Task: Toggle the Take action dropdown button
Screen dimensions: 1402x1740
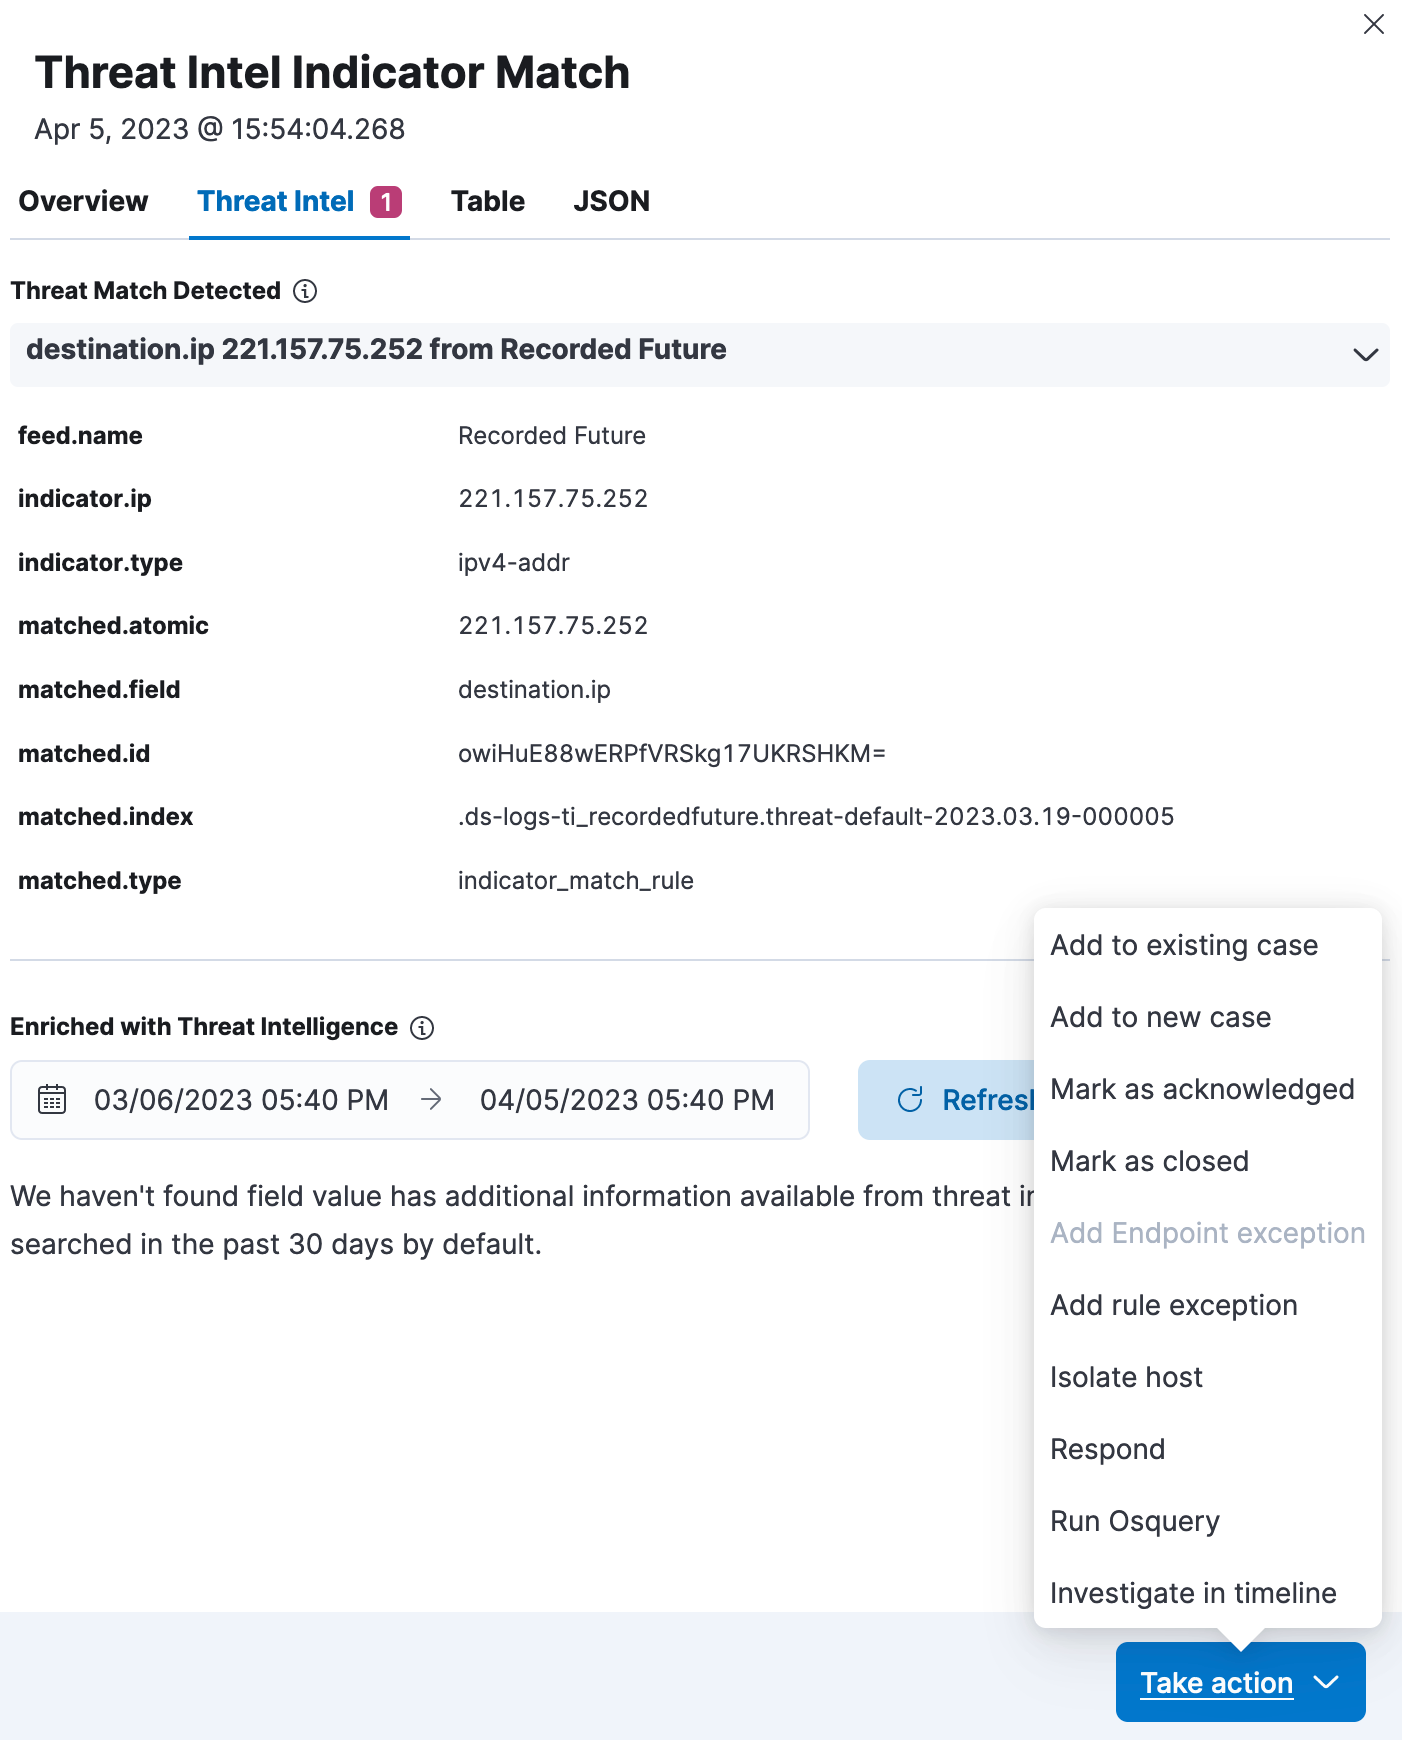Action: 1240,1682
